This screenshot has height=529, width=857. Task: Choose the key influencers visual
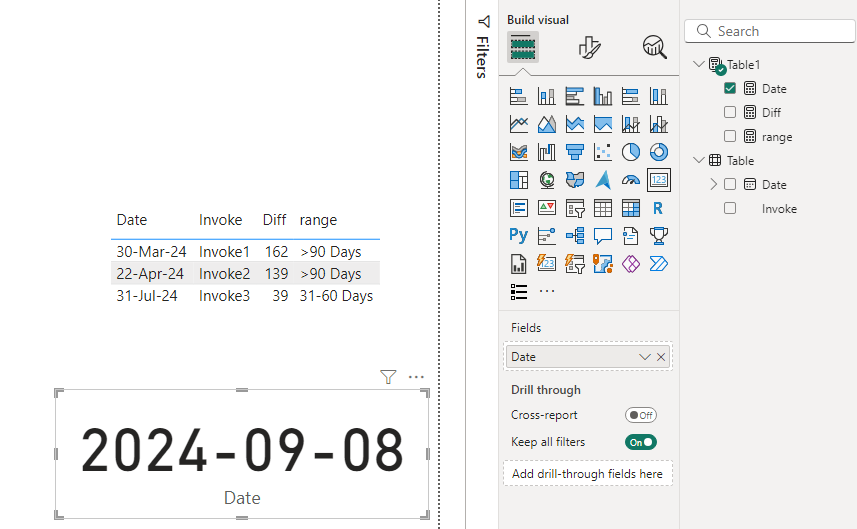(547, 236)
